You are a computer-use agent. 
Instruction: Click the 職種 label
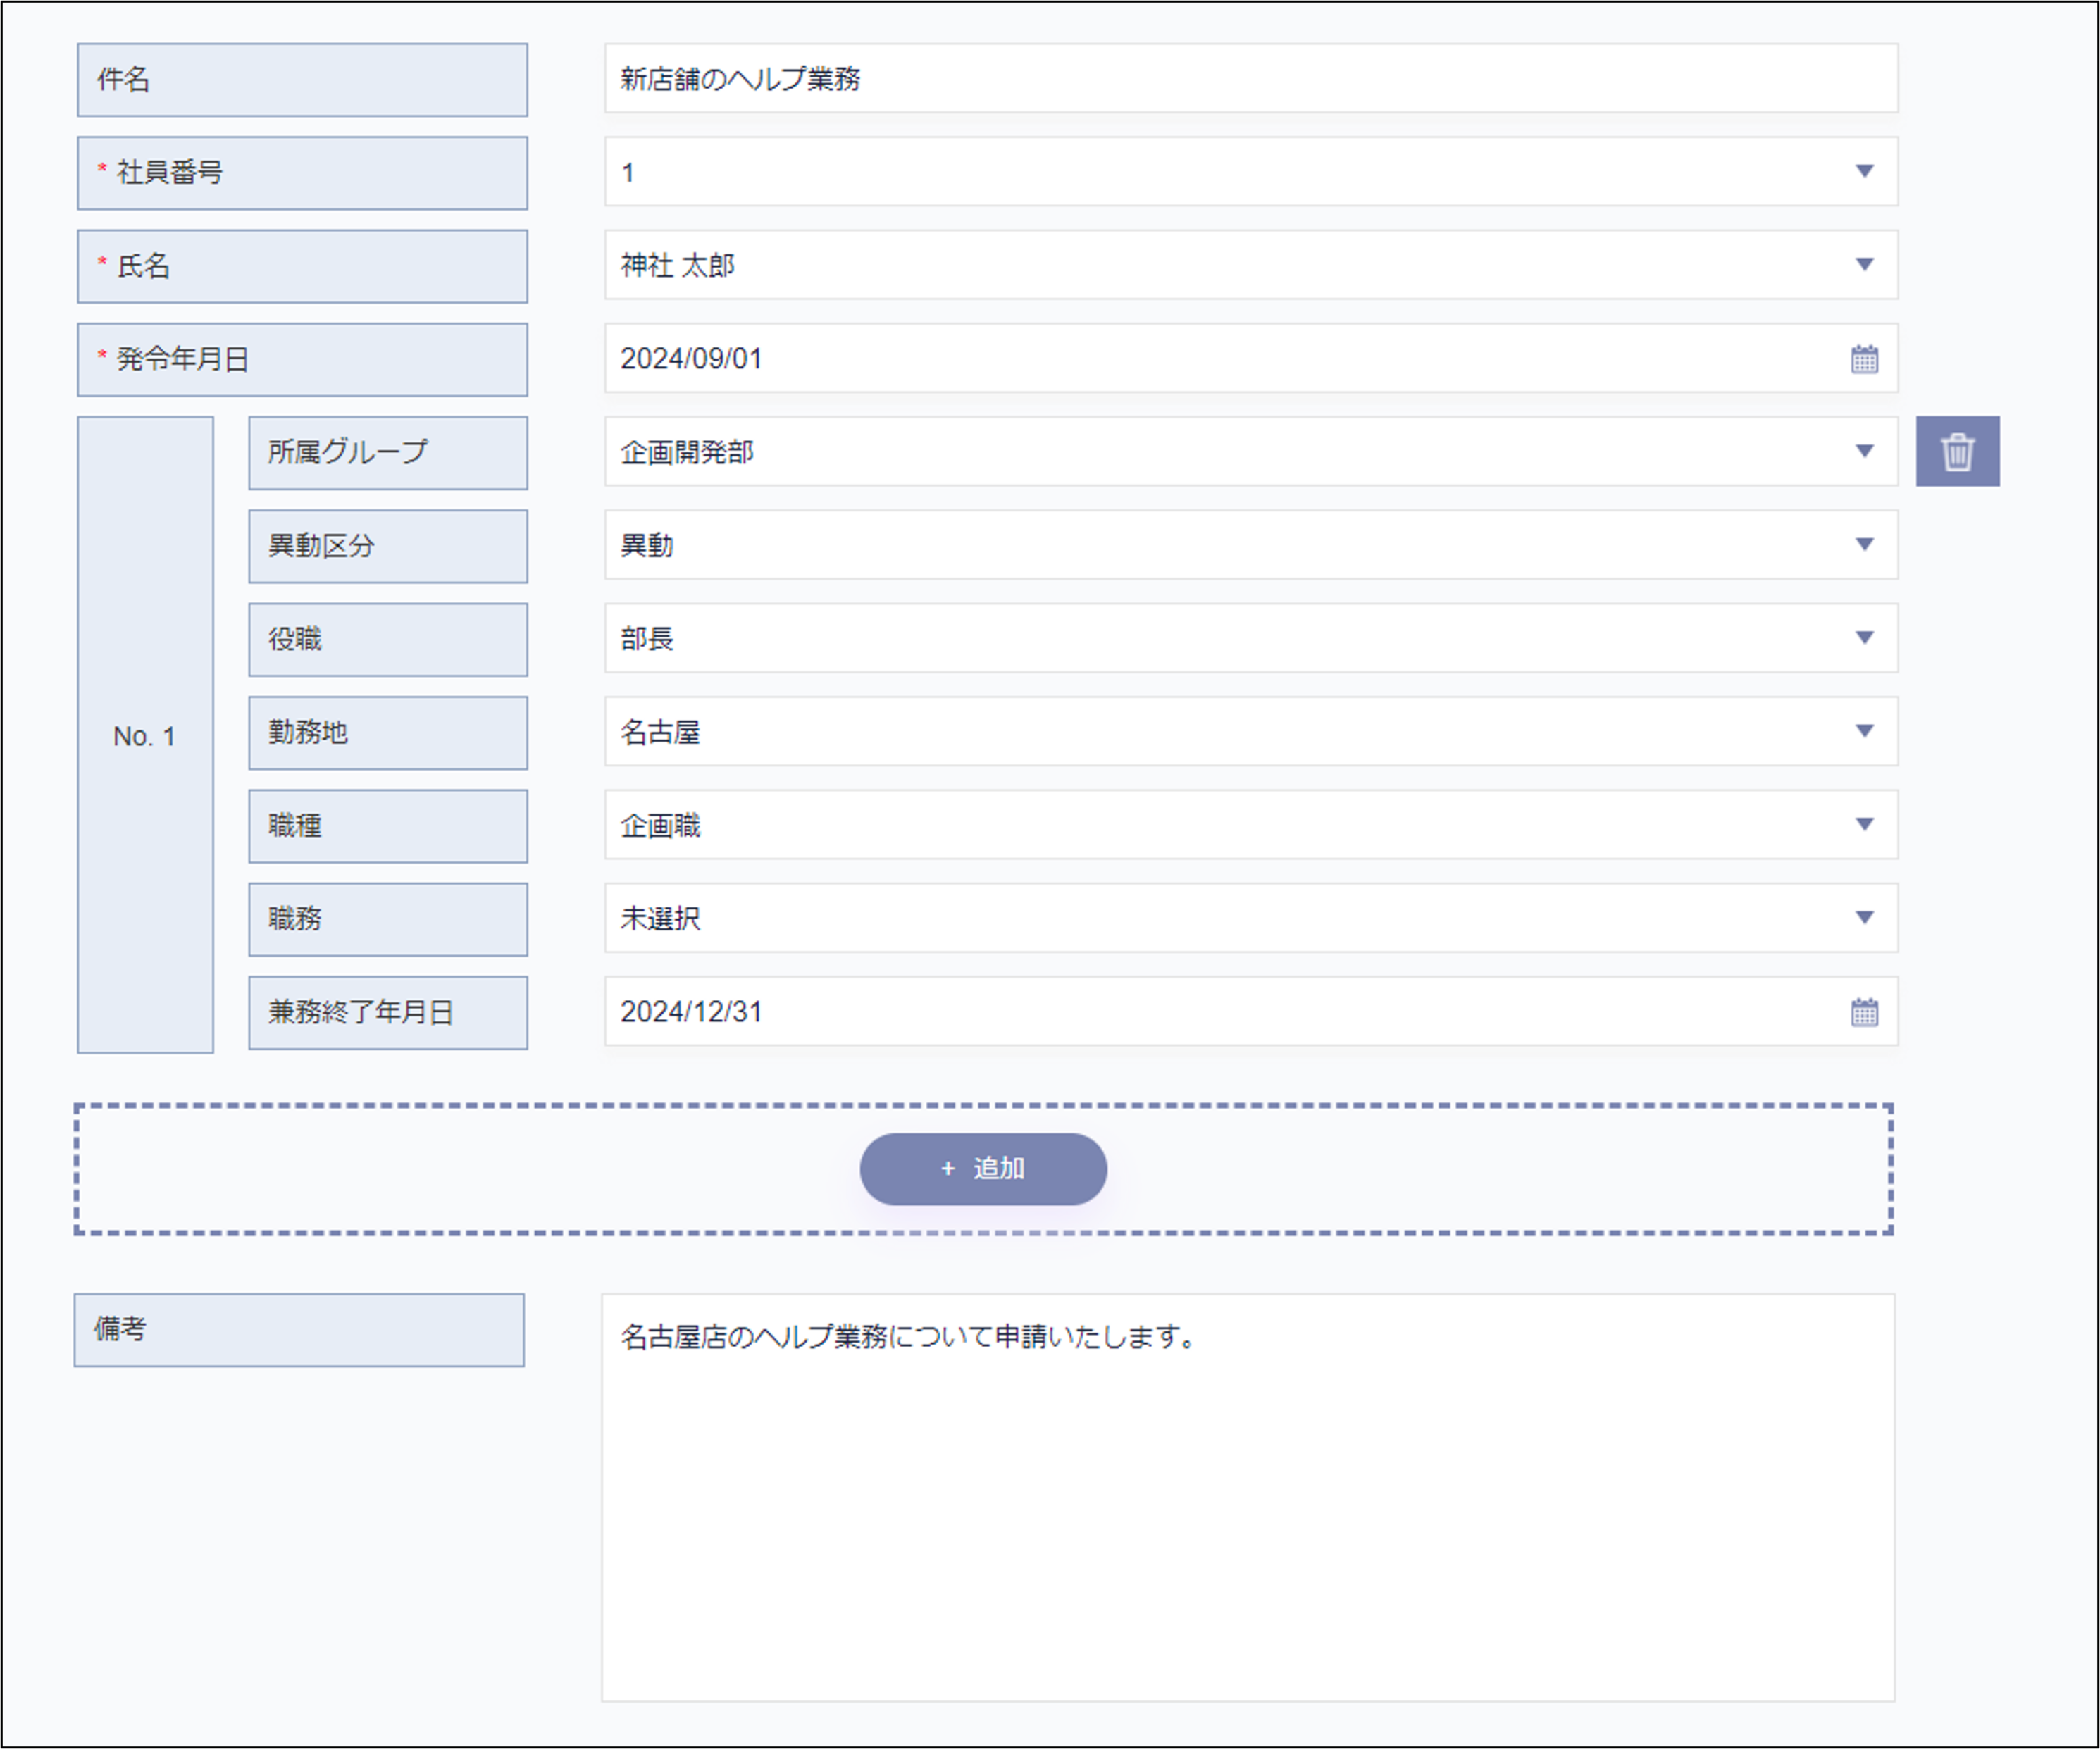(388, 826)
